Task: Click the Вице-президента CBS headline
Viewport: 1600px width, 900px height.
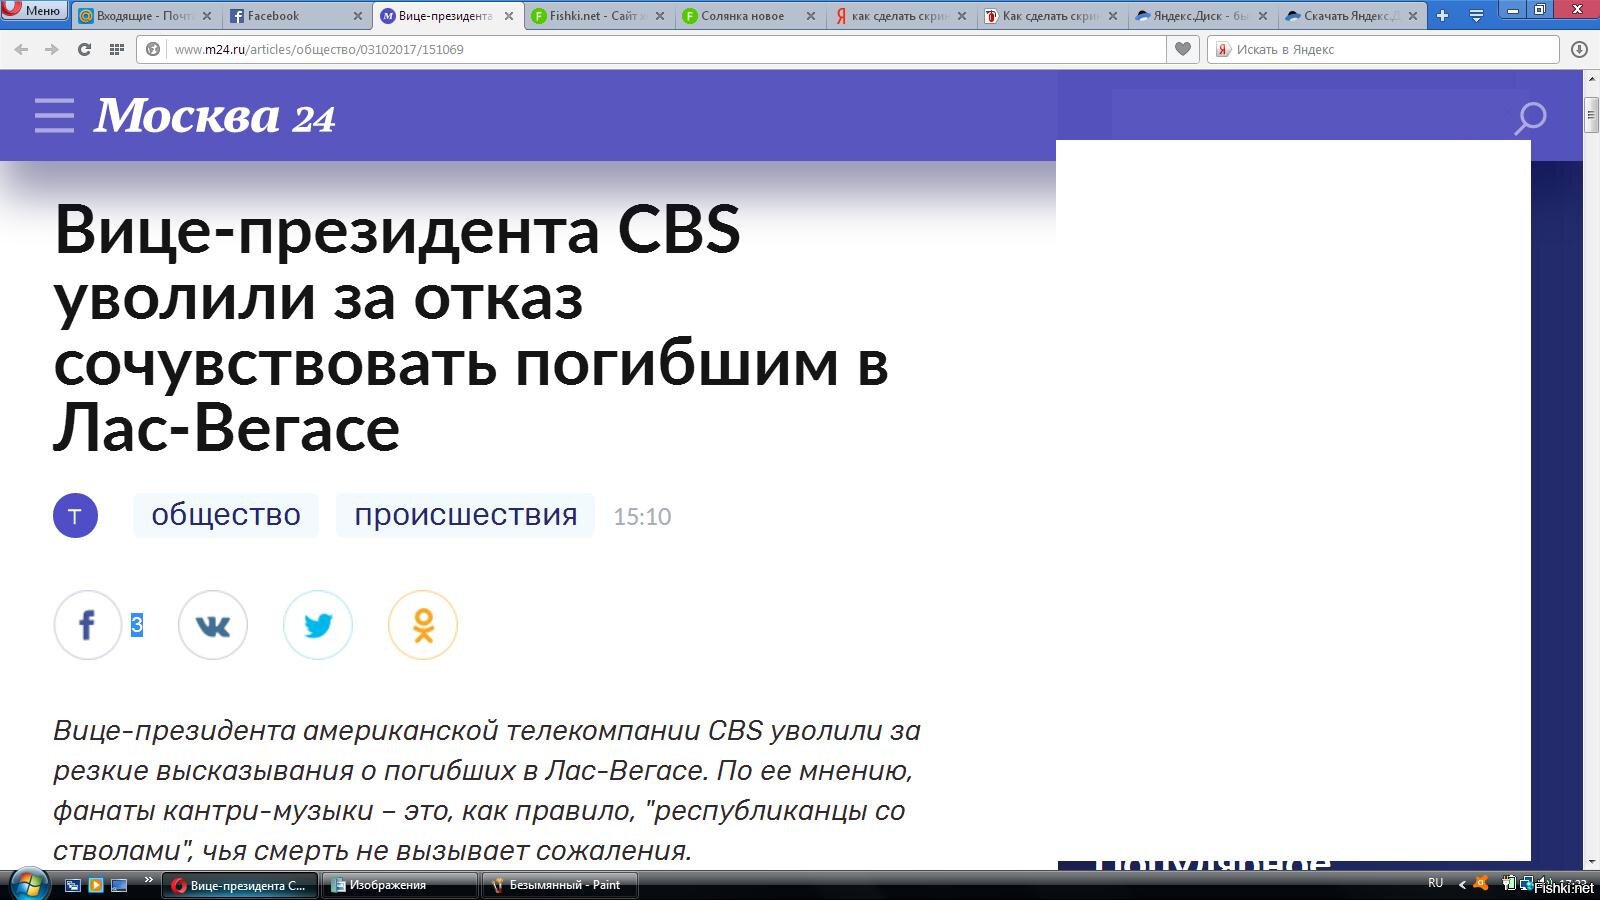Action: [x=471, y=327]
